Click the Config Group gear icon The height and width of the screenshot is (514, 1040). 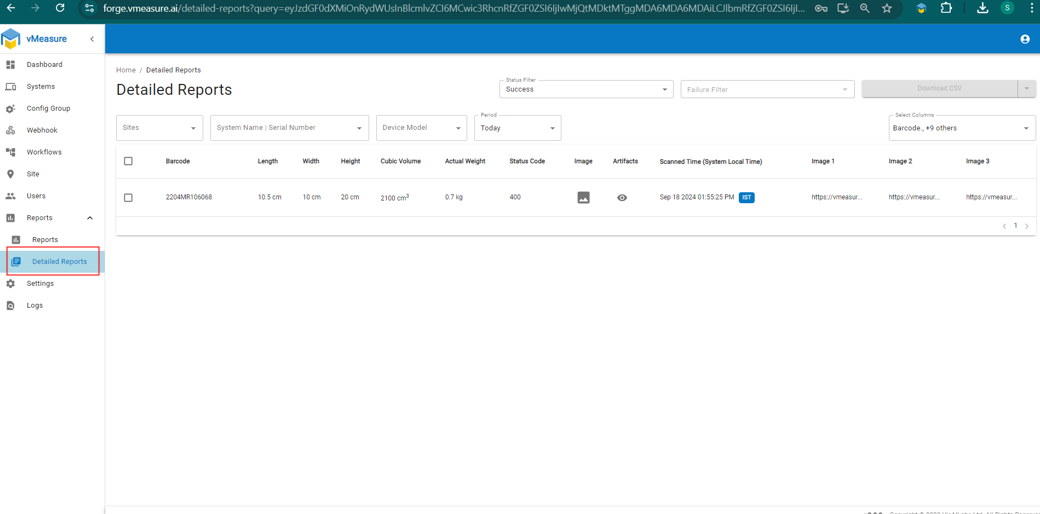tap(11, 108)
